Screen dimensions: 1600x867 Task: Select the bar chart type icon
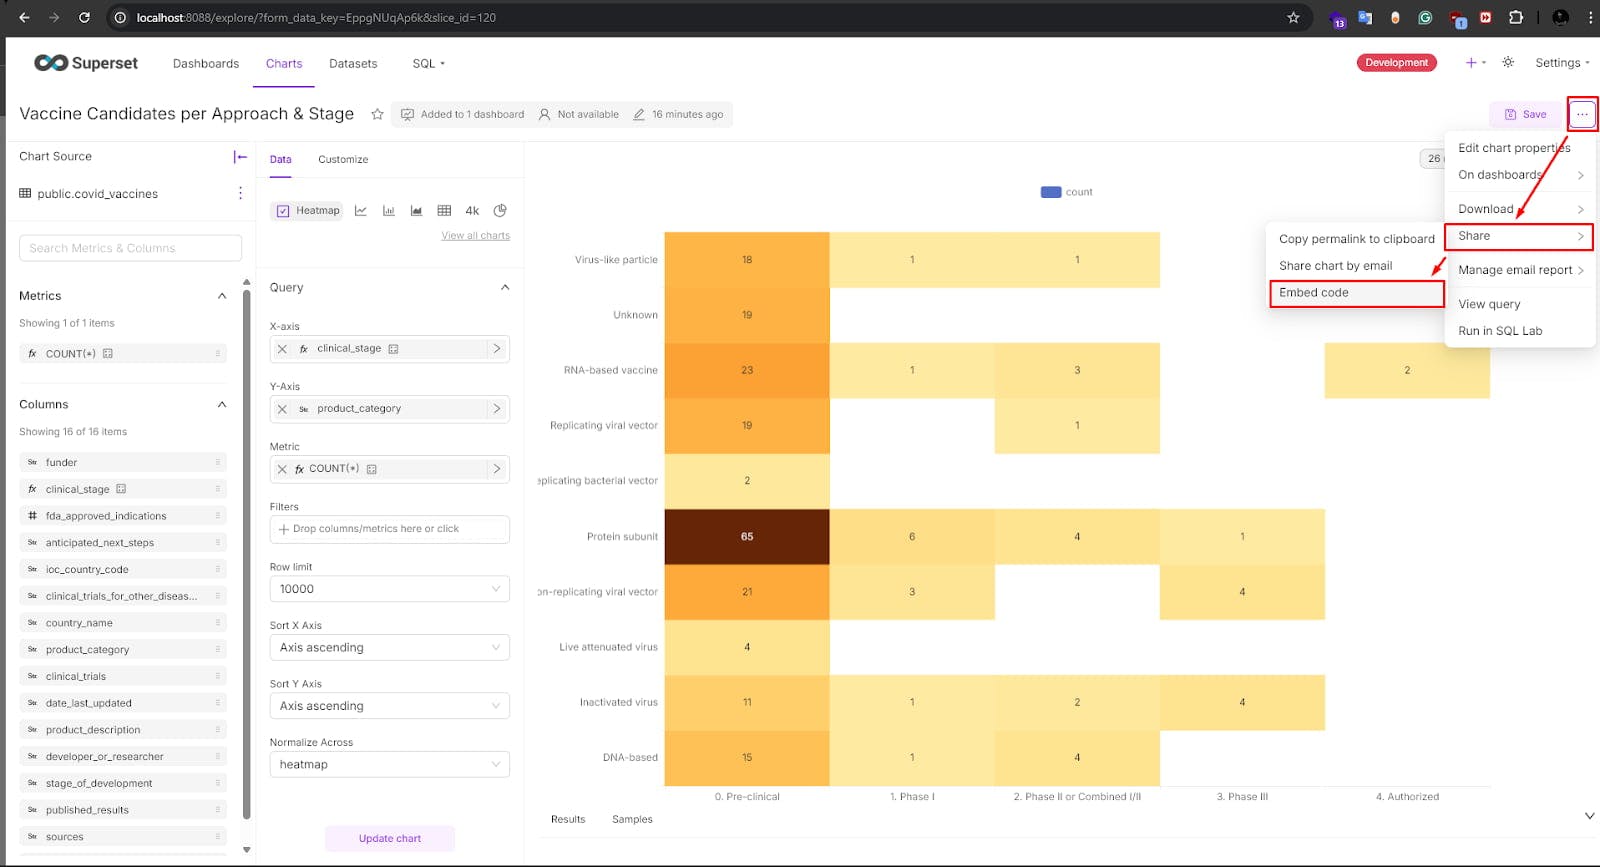point(389,211)
